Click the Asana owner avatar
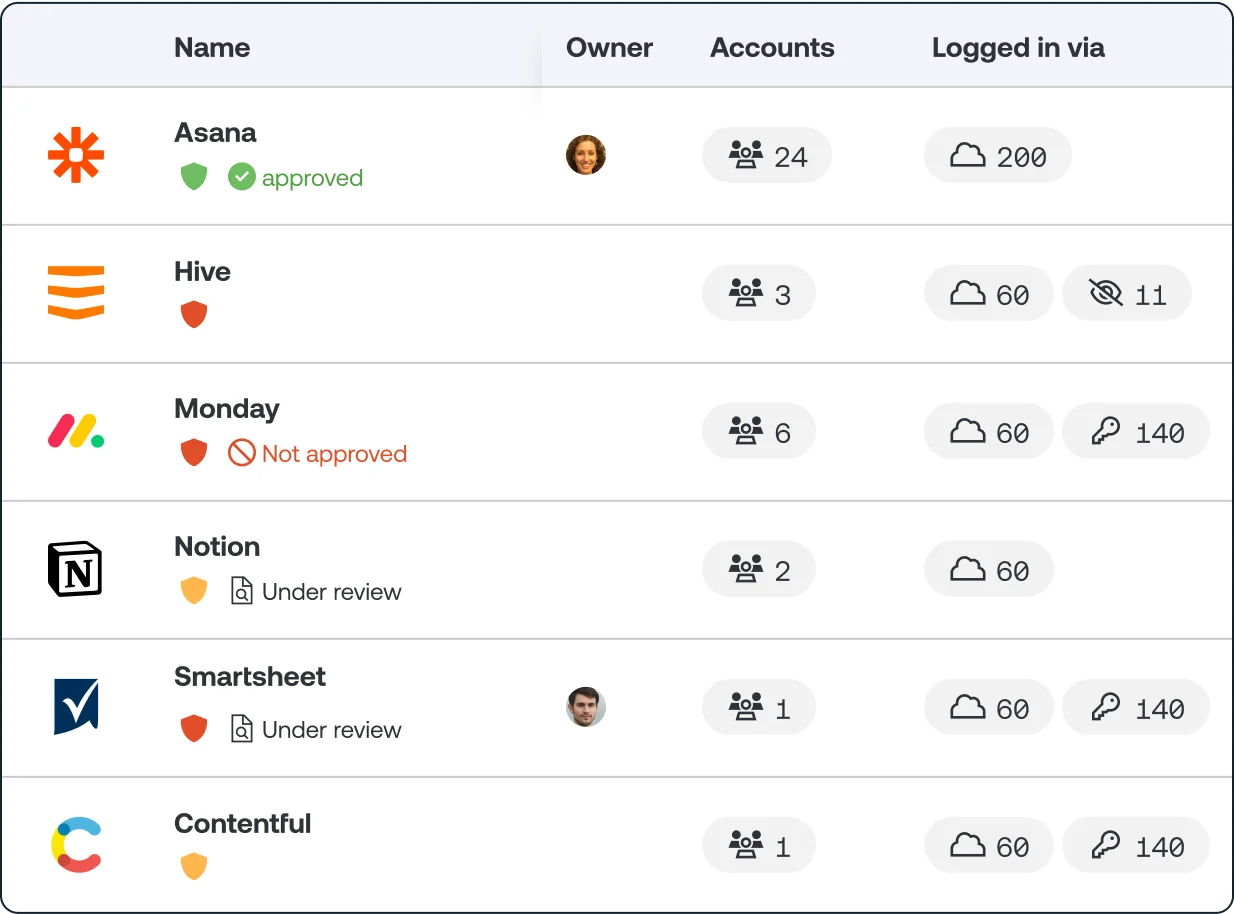The width and height of the screenshot is (1234, 914). [x=585, y=155]
